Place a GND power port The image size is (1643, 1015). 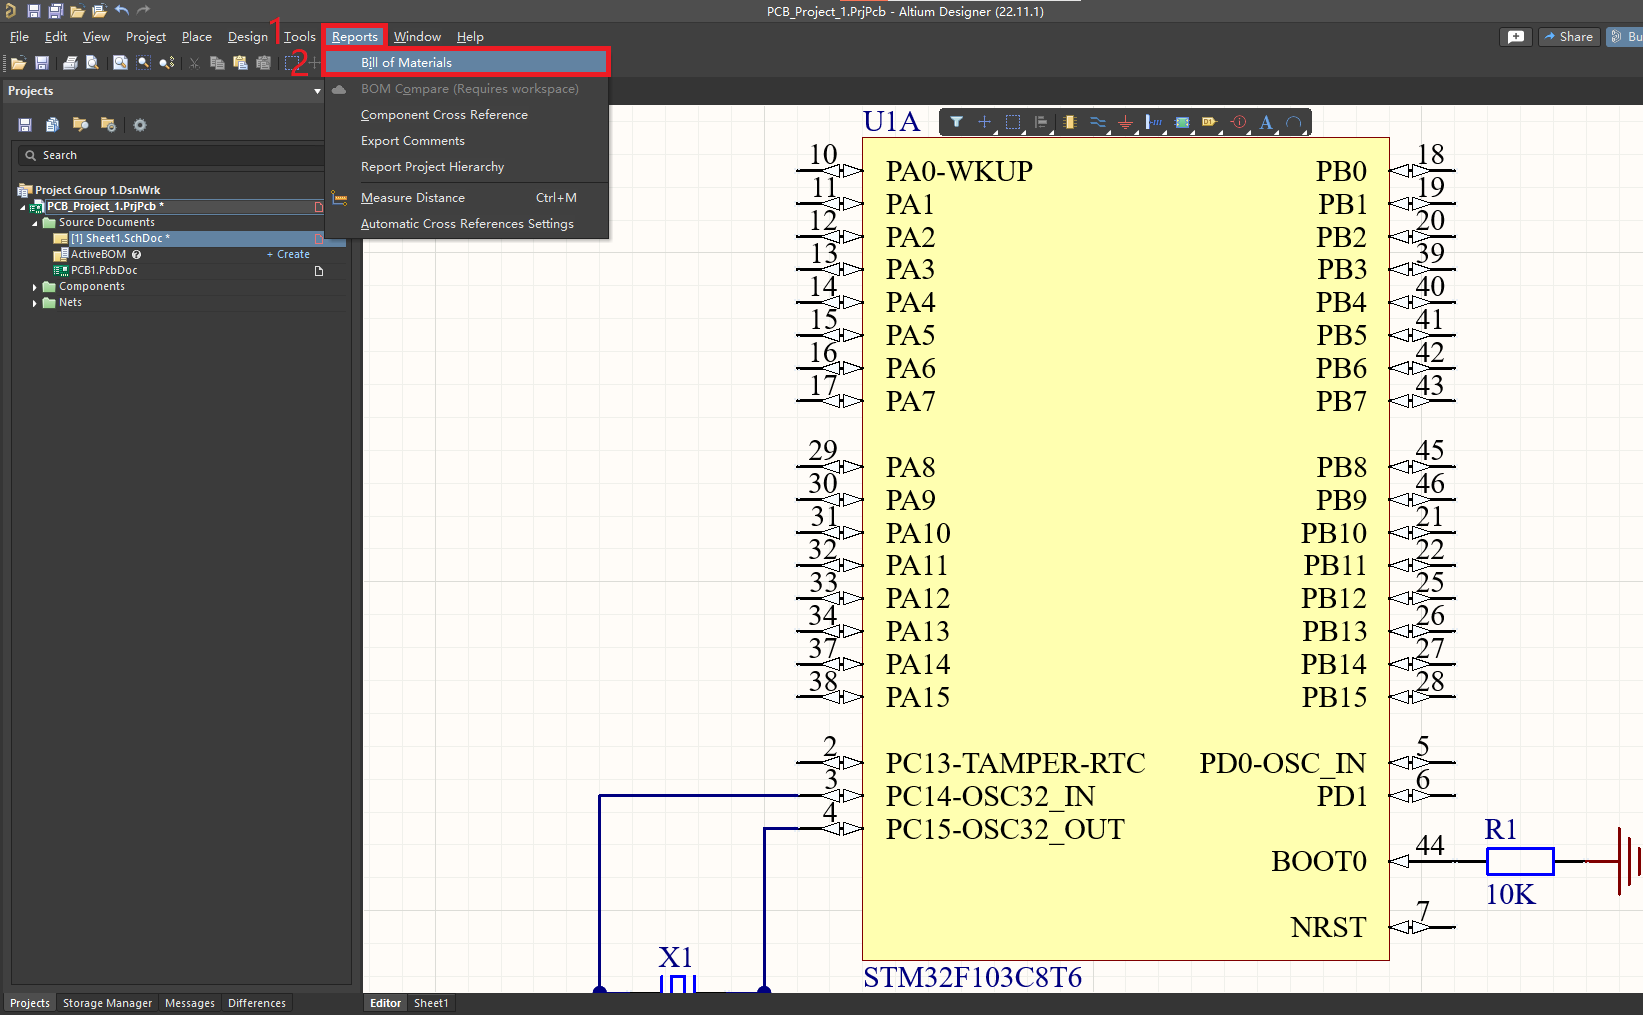pos(1126,122)
